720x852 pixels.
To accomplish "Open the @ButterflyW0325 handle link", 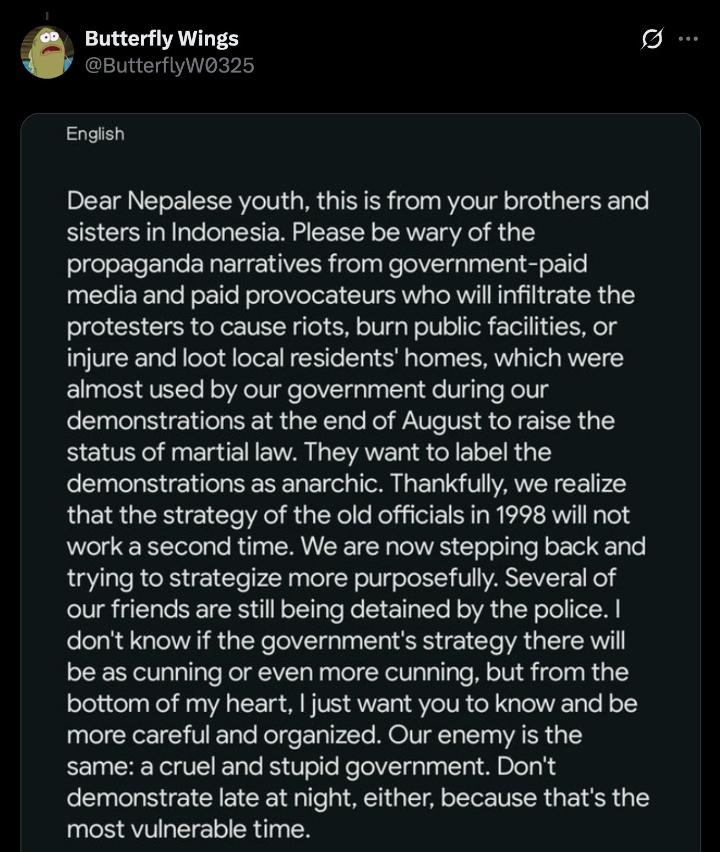I will (169, 65).
